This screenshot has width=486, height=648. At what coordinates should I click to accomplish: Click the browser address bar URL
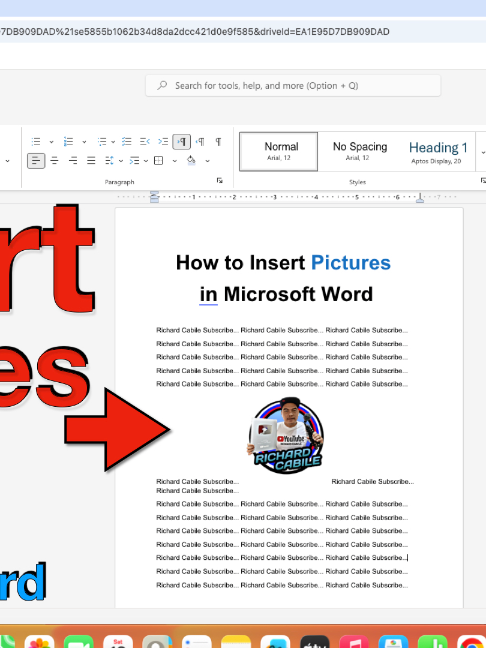pyautogui.click(x=195, y=32)
